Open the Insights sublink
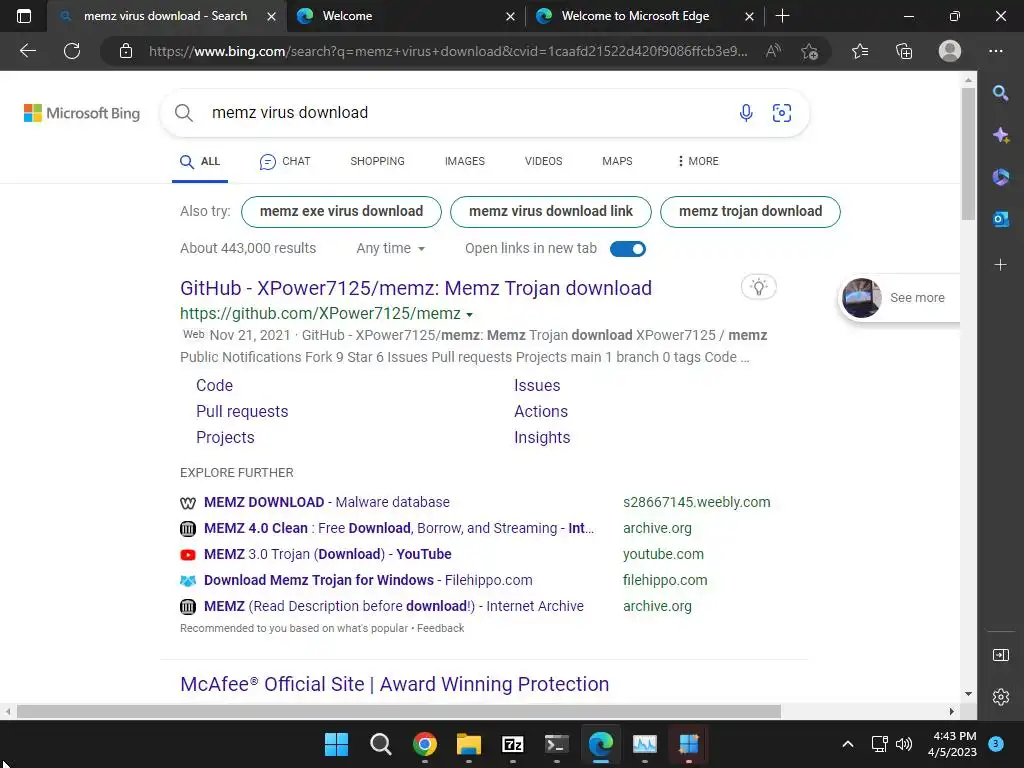The height and width of the screenshot is (768, 1024). point(542,438)
